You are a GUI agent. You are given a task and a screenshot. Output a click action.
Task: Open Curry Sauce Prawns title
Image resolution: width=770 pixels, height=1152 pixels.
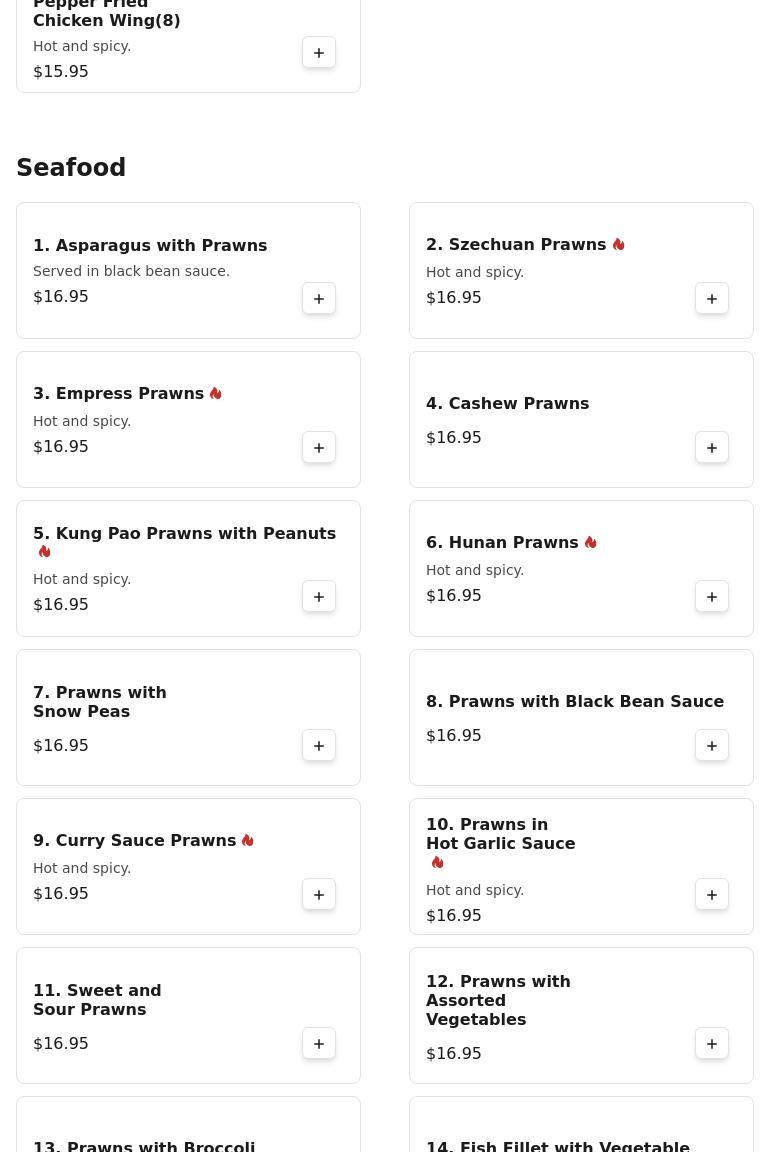click(134, 841)
